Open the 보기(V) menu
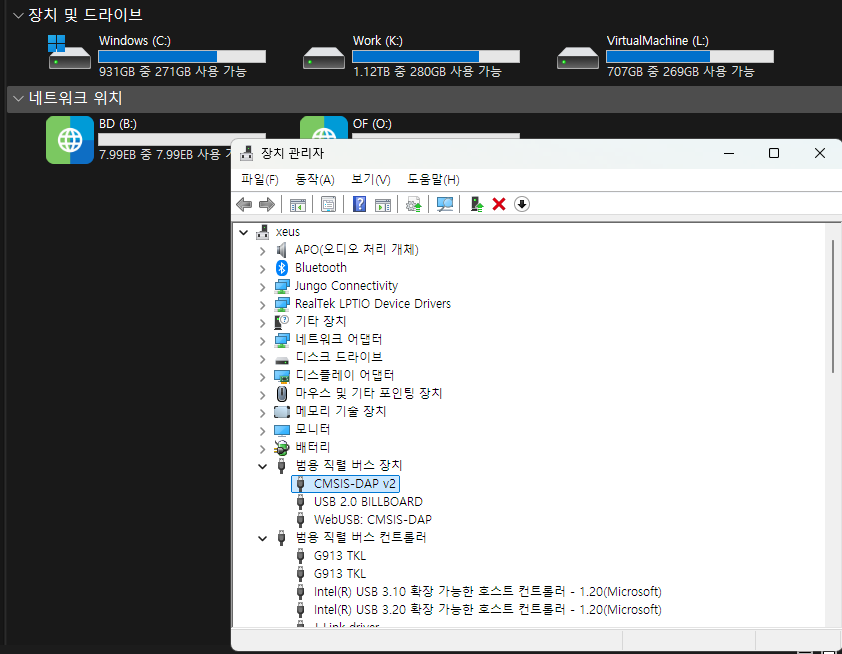This screenshot has width=842, height=654. [370, 179]
